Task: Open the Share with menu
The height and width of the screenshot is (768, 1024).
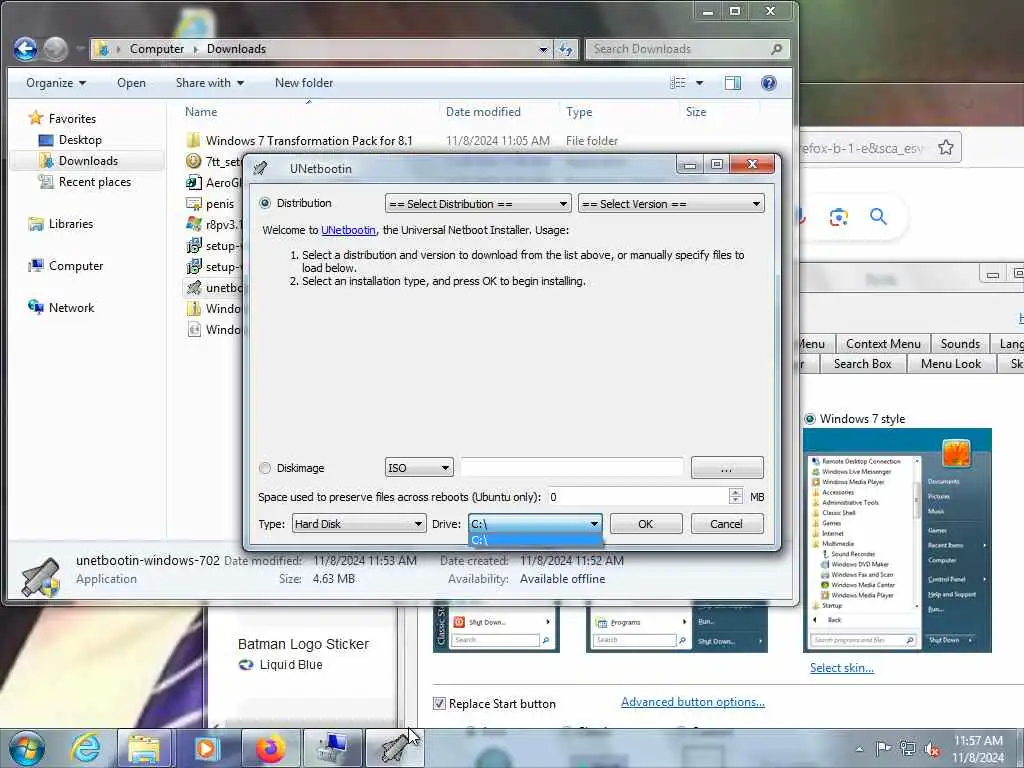Action: [210, 83]
